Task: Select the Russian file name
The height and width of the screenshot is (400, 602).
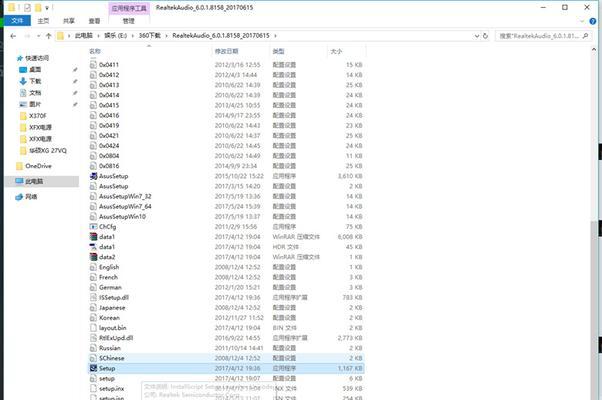Action: pos(110,348)
